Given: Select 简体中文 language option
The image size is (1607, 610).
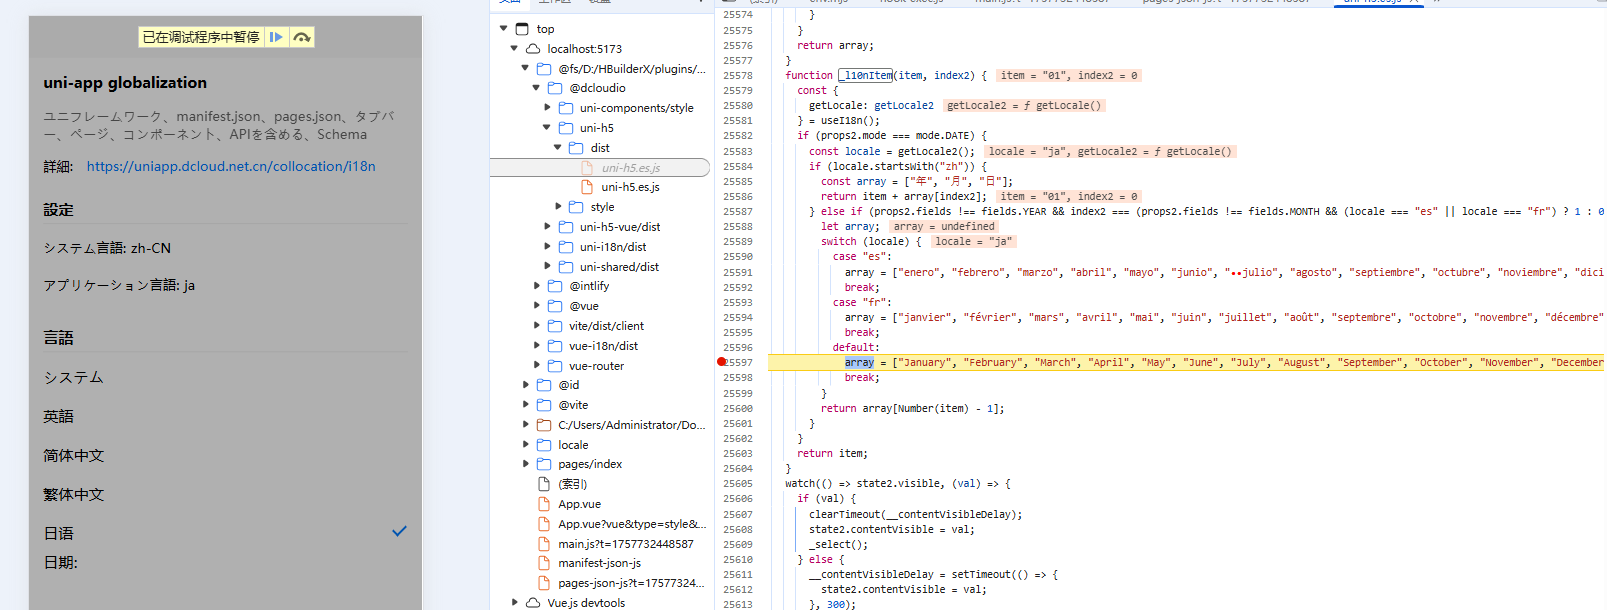Looking at the screenshot, I should [x=74, y=455].
